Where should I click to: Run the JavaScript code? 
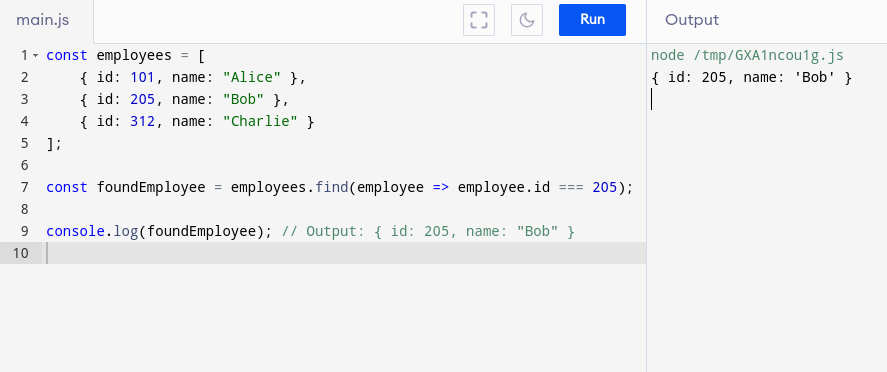click(x=592, y=20)
